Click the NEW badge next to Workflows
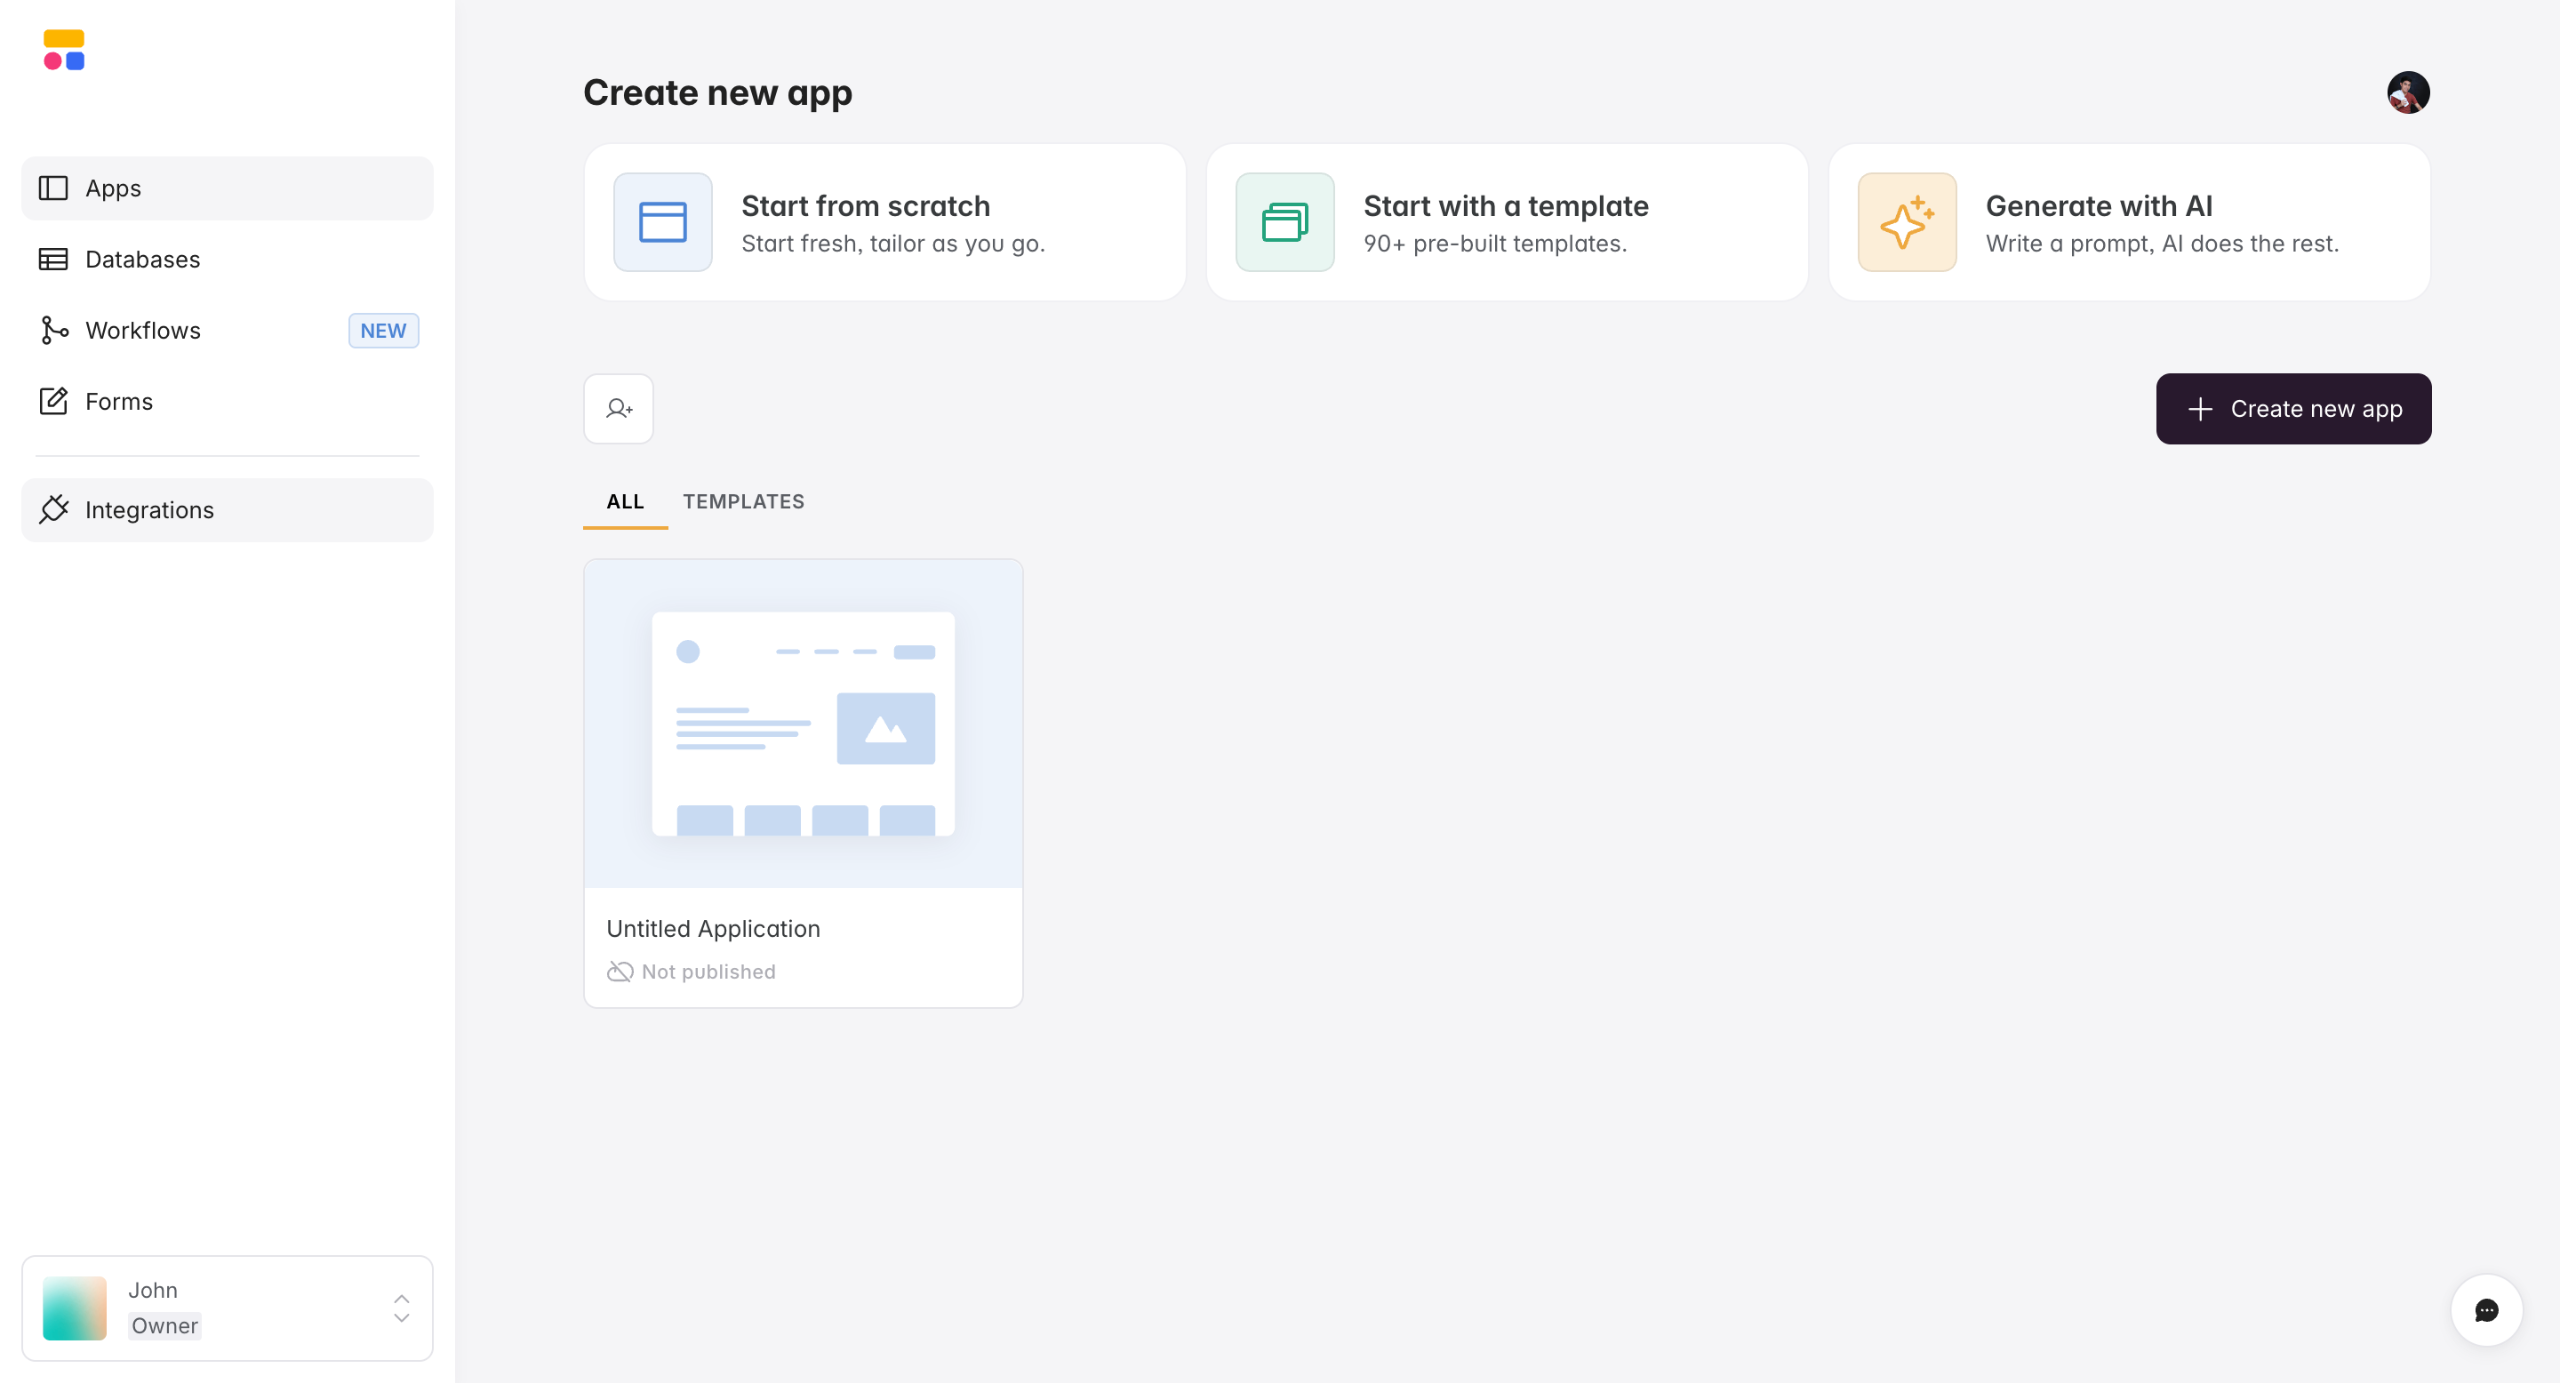This screenshot has width=2560, height=1383. pyautogui.click(x=383, y=330)
